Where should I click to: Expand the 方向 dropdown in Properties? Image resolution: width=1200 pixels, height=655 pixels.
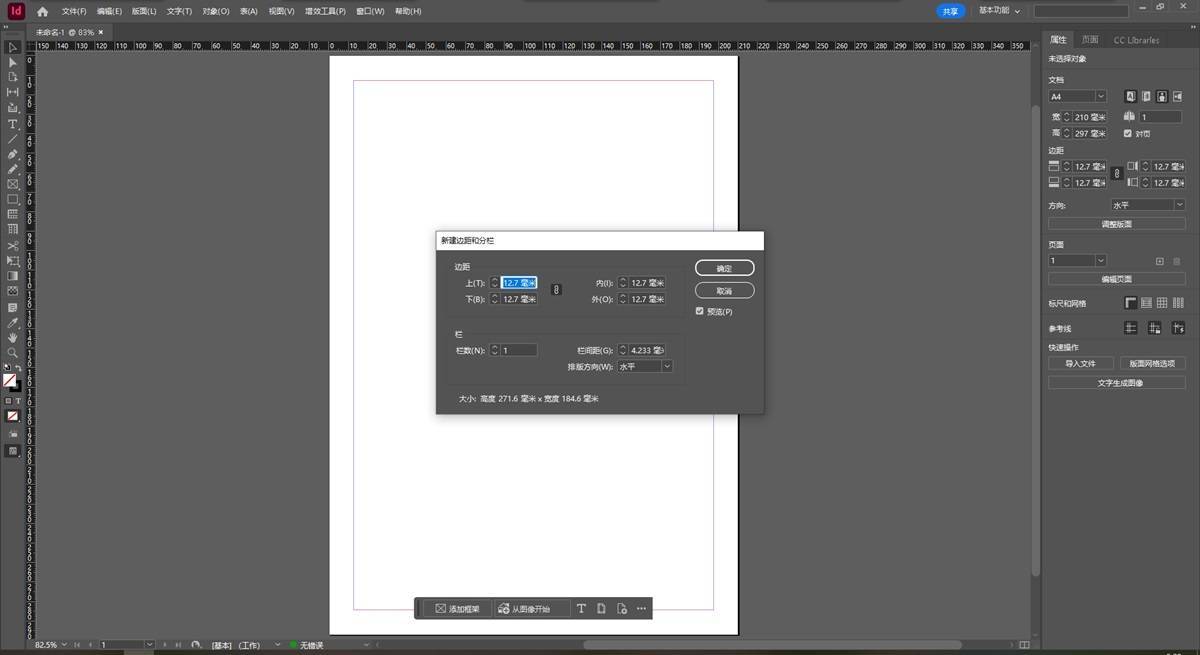pyautogui.click(x=1147, y=205)
